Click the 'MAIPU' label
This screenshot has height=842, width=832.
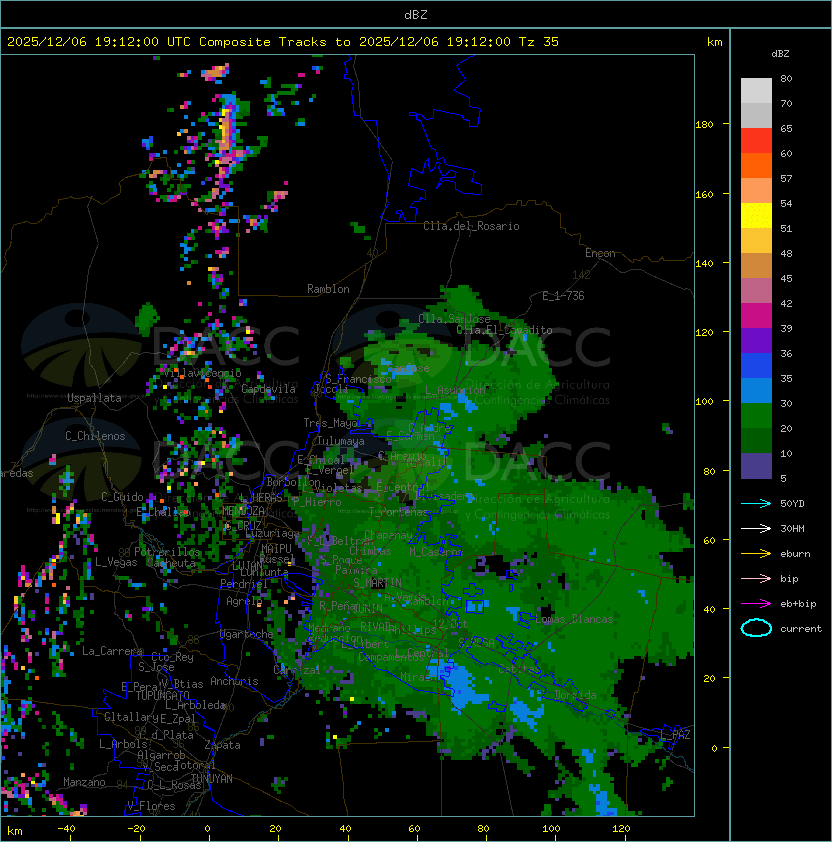(276, 548)
